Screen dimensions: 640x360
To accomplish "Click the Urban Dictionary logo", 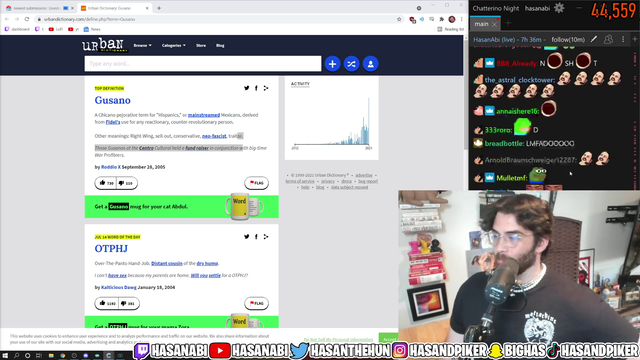I will 105,45.
